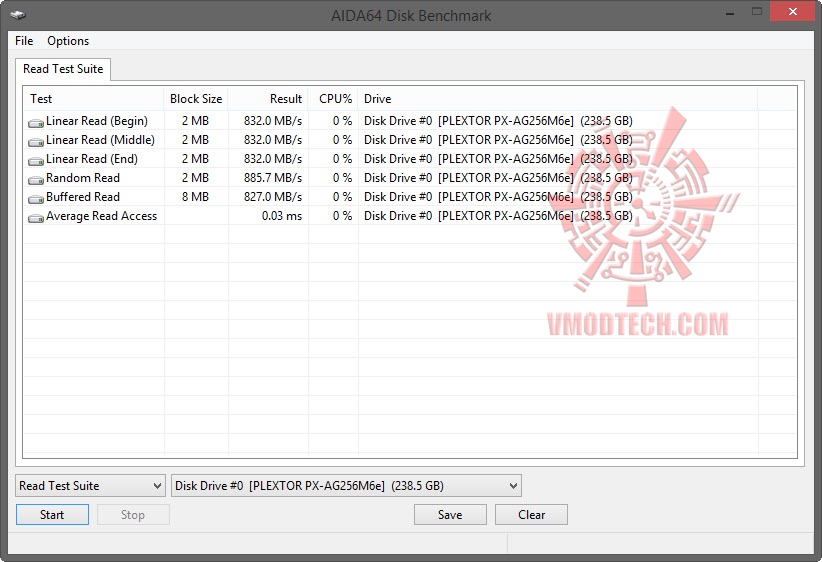
Task: Click the Linear Read (Middle) disk icon
Action: (36, 142)
